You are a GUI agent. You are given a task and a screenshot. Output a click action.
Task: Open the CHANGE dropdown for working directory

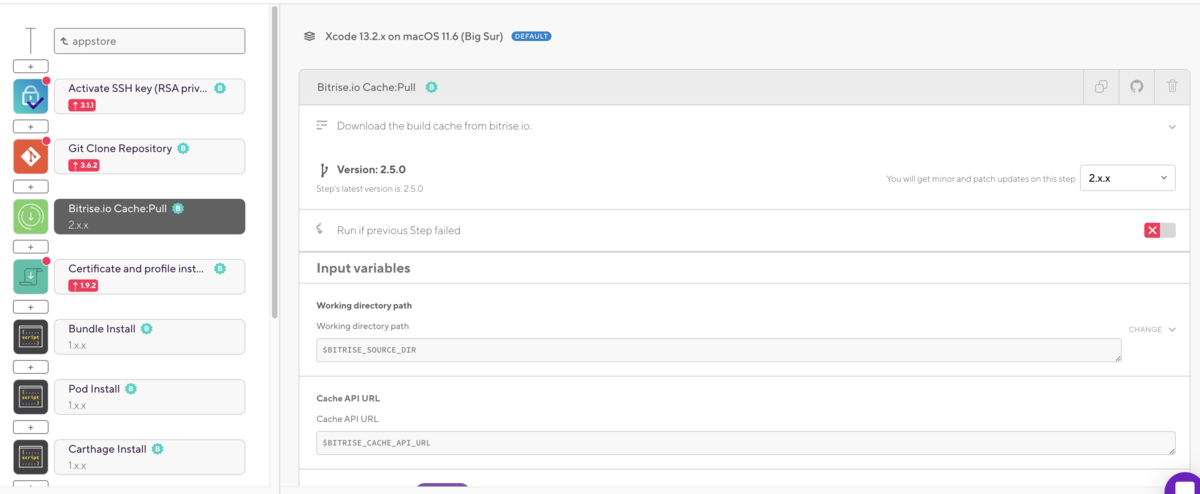[x=1152, y=329]
